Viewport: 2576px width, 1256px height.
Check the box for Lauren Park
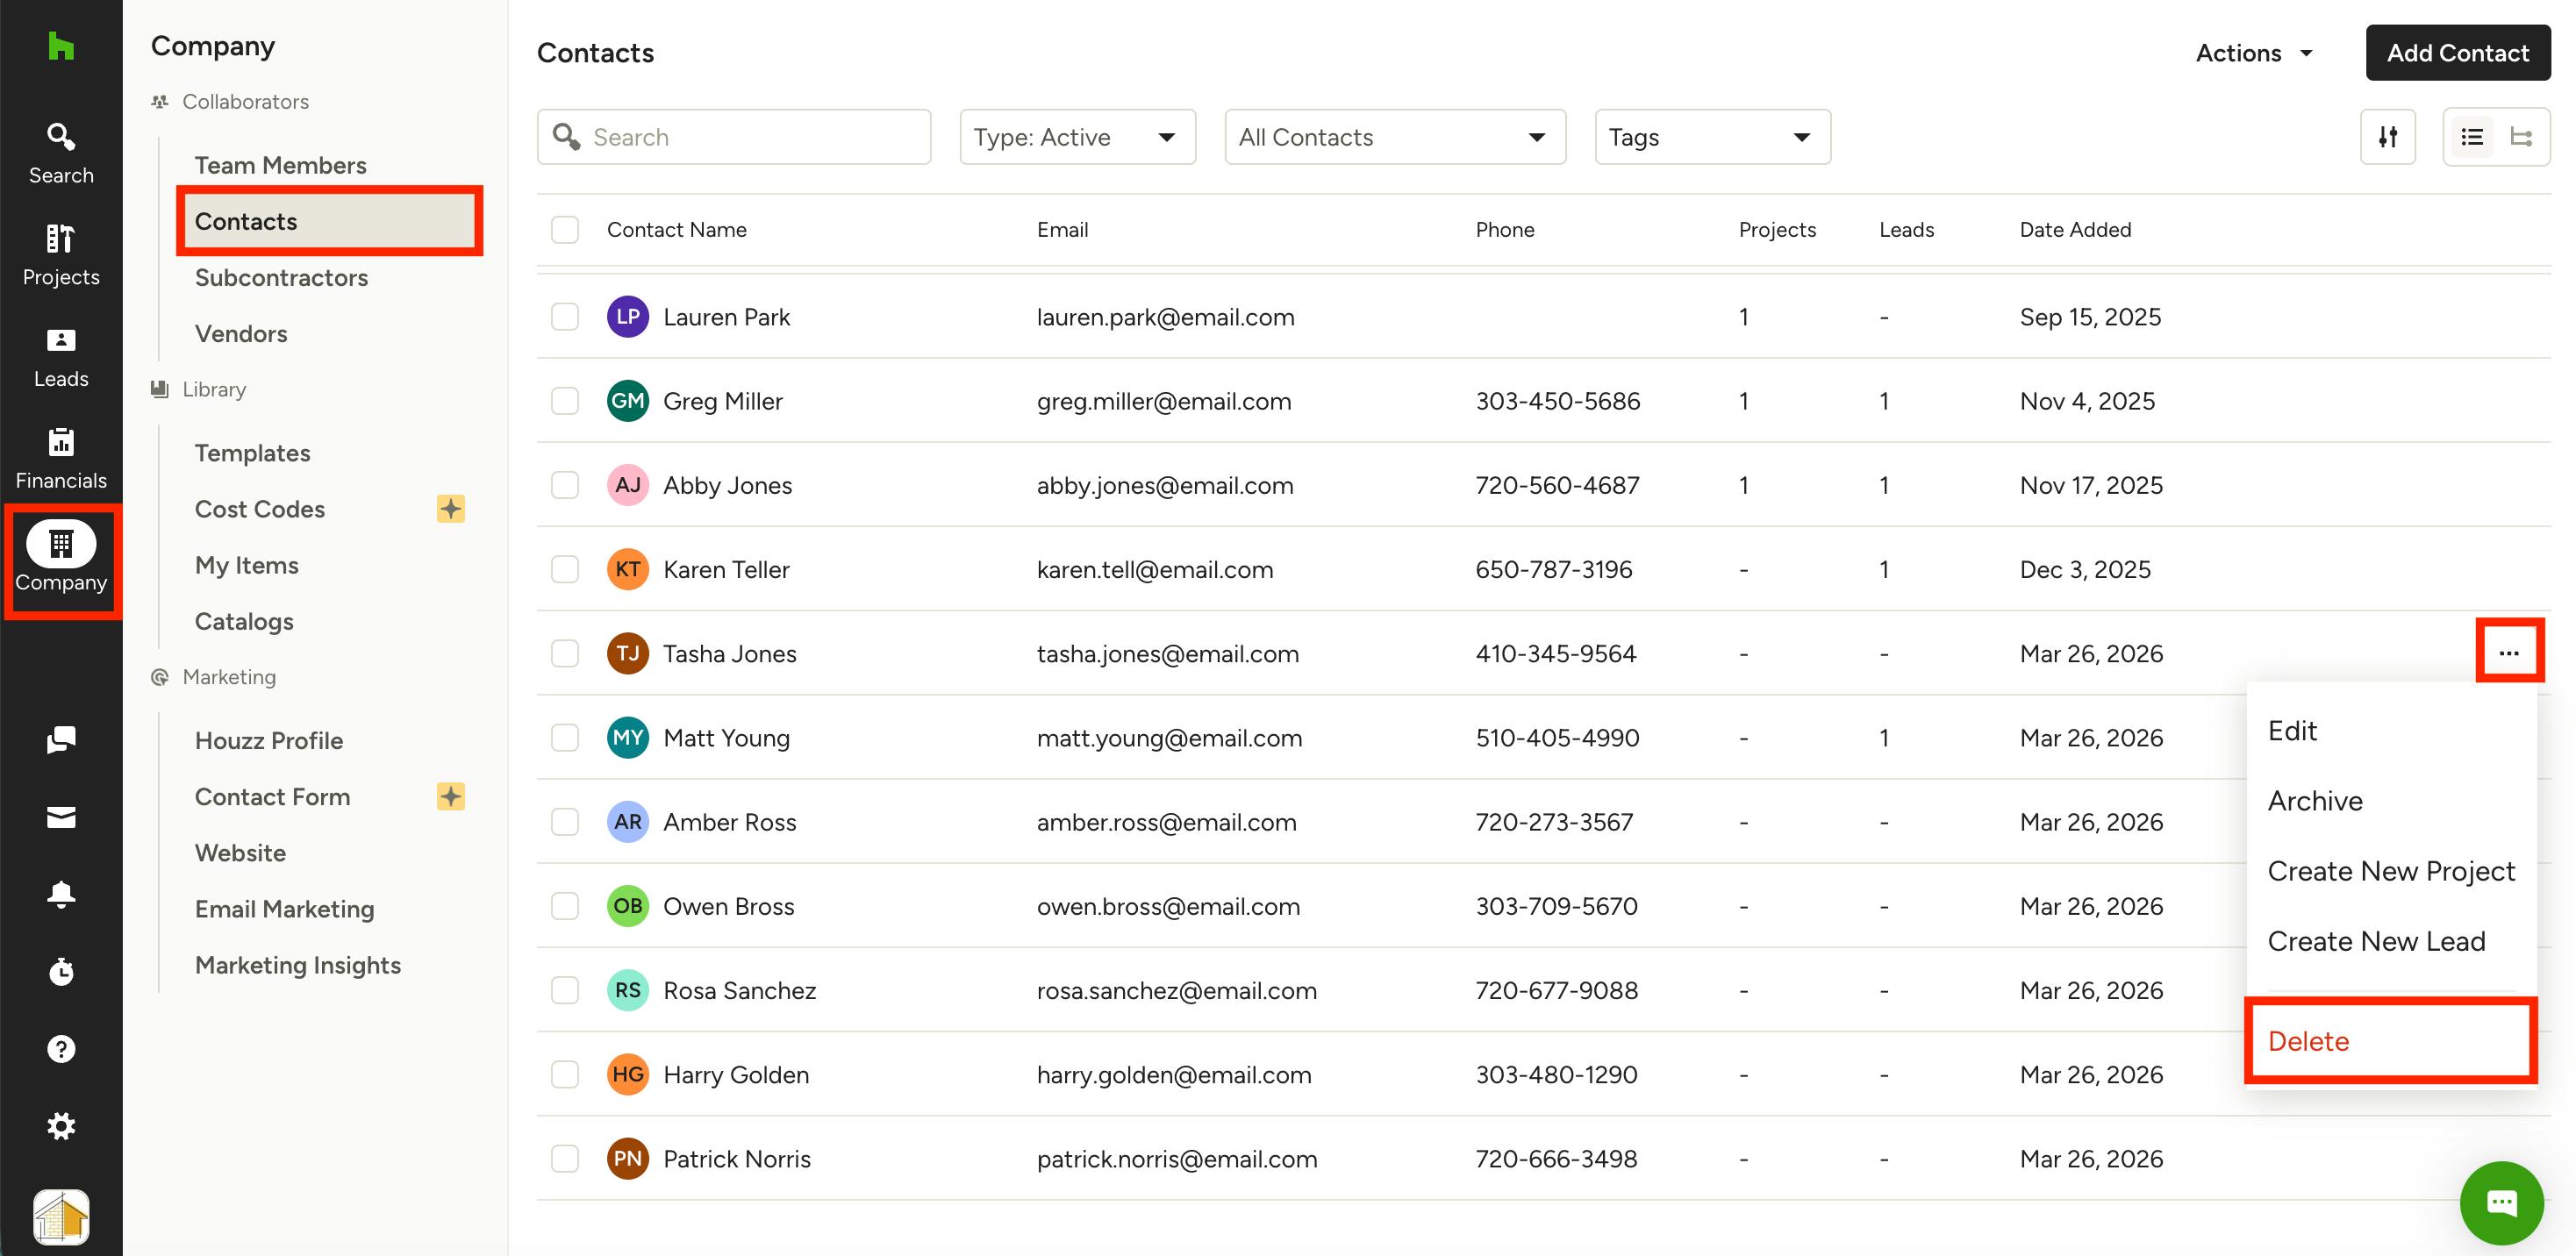pyautogui.click(x=565, y=317)
